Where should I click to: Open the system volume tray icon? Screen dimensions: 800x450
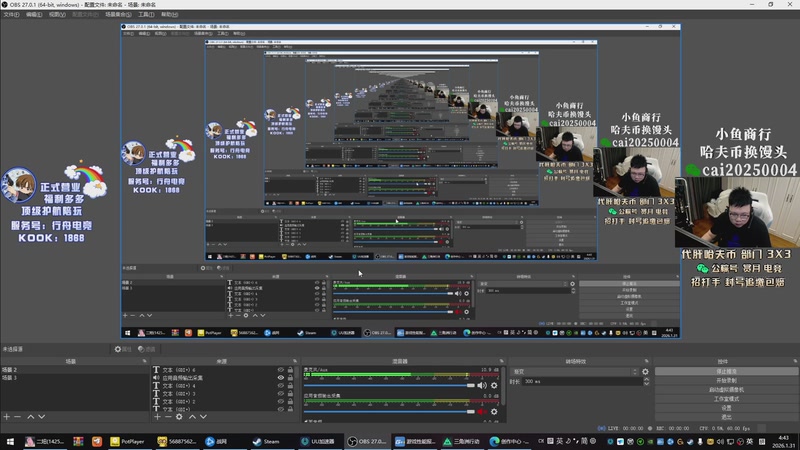720,441
